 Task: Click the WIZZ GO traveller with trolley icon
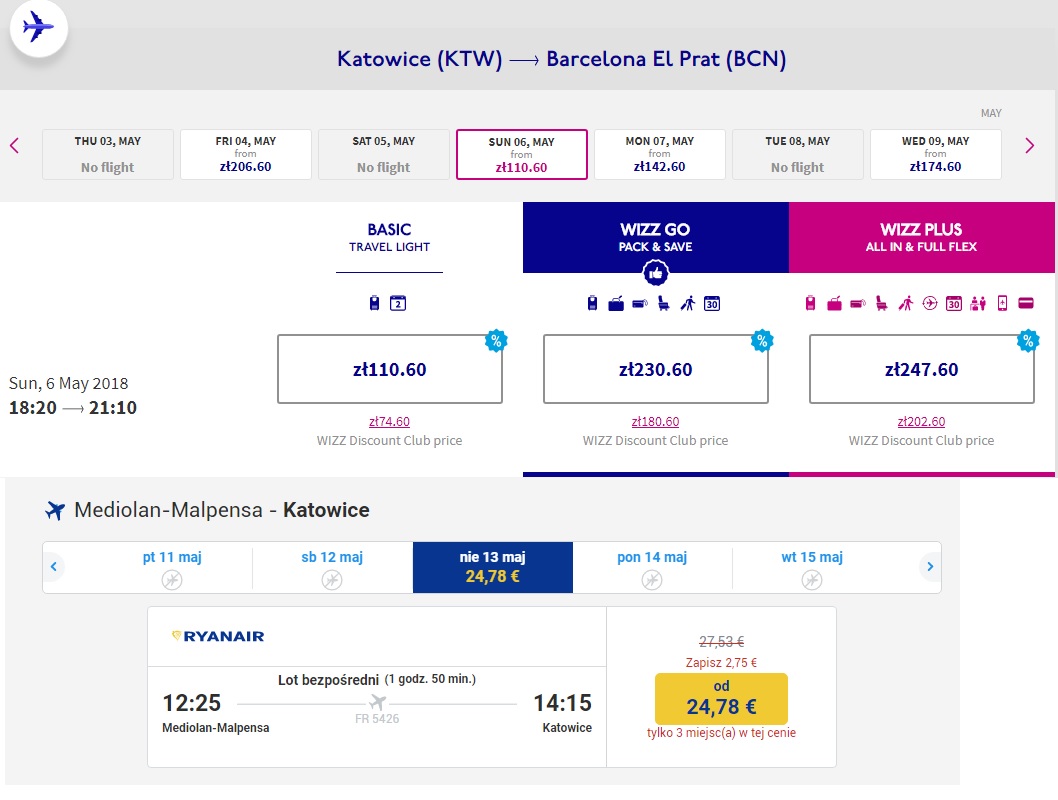pyautogui.click(x=688, y=304)
